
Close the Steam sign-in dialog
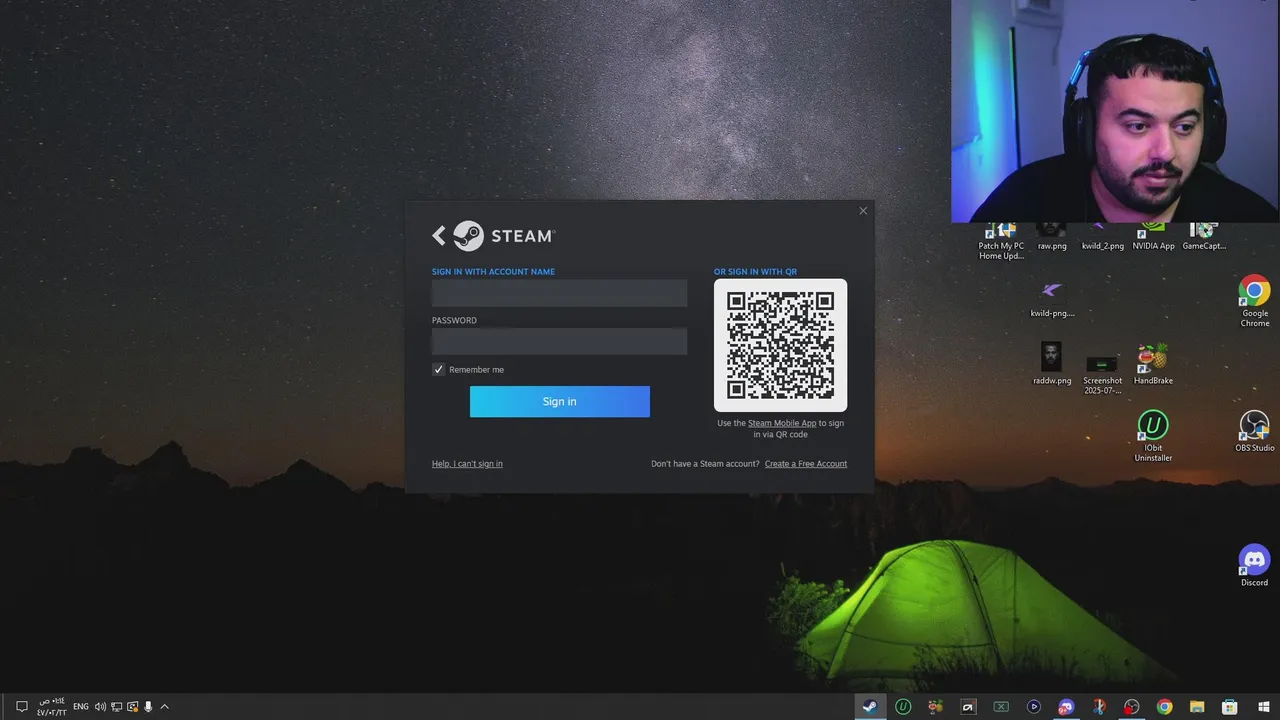(x=863, y=211)
